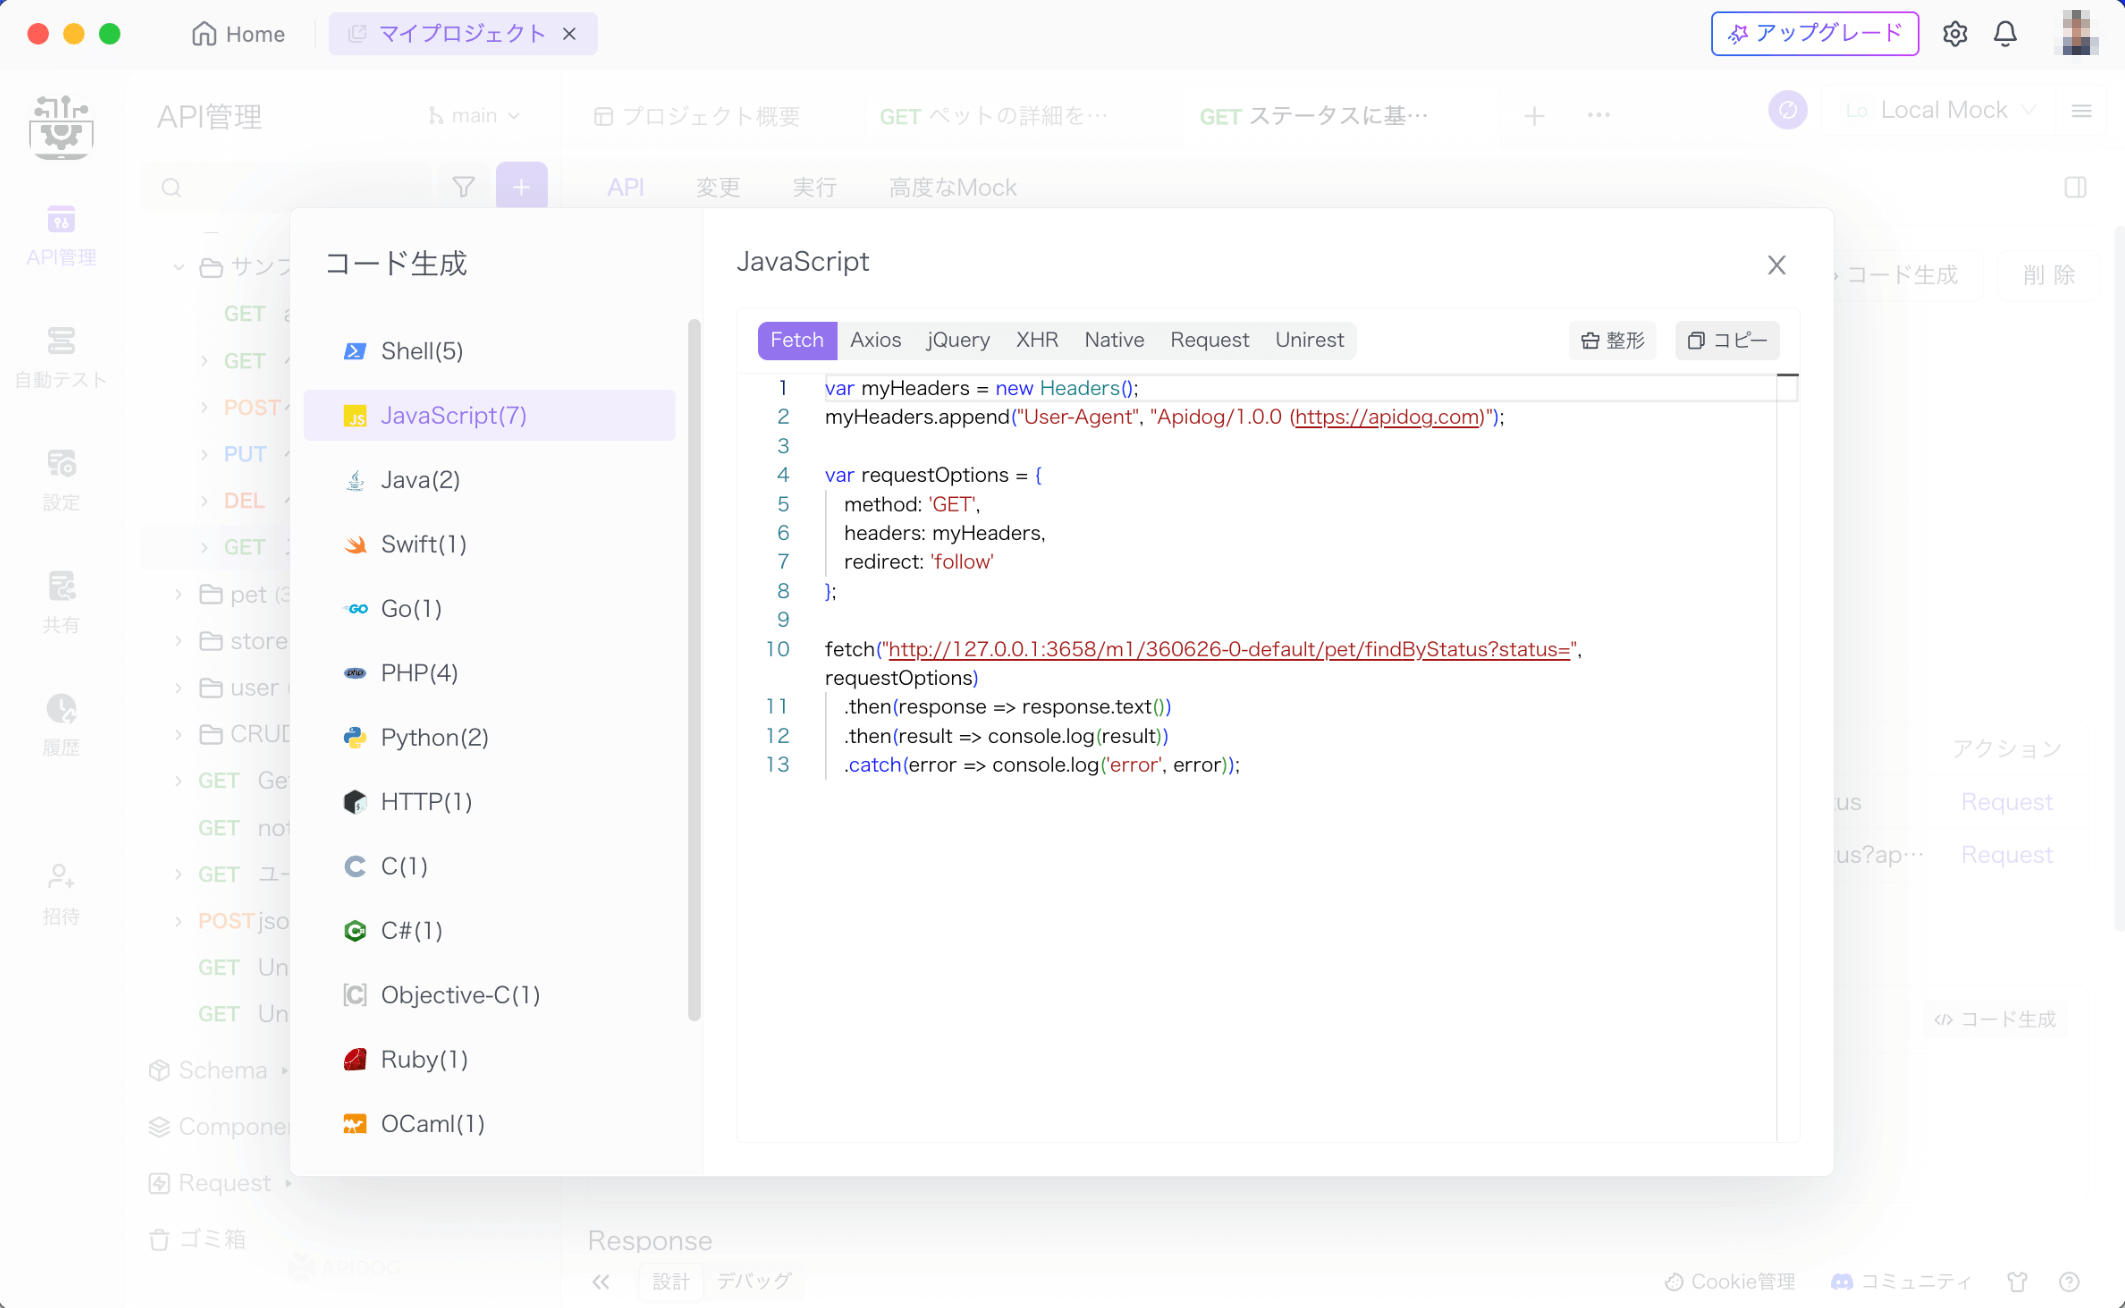This screenshot has width=2125, height=1308.
Task: Open the main branch dropdown
Action: [x=475, y=116]
